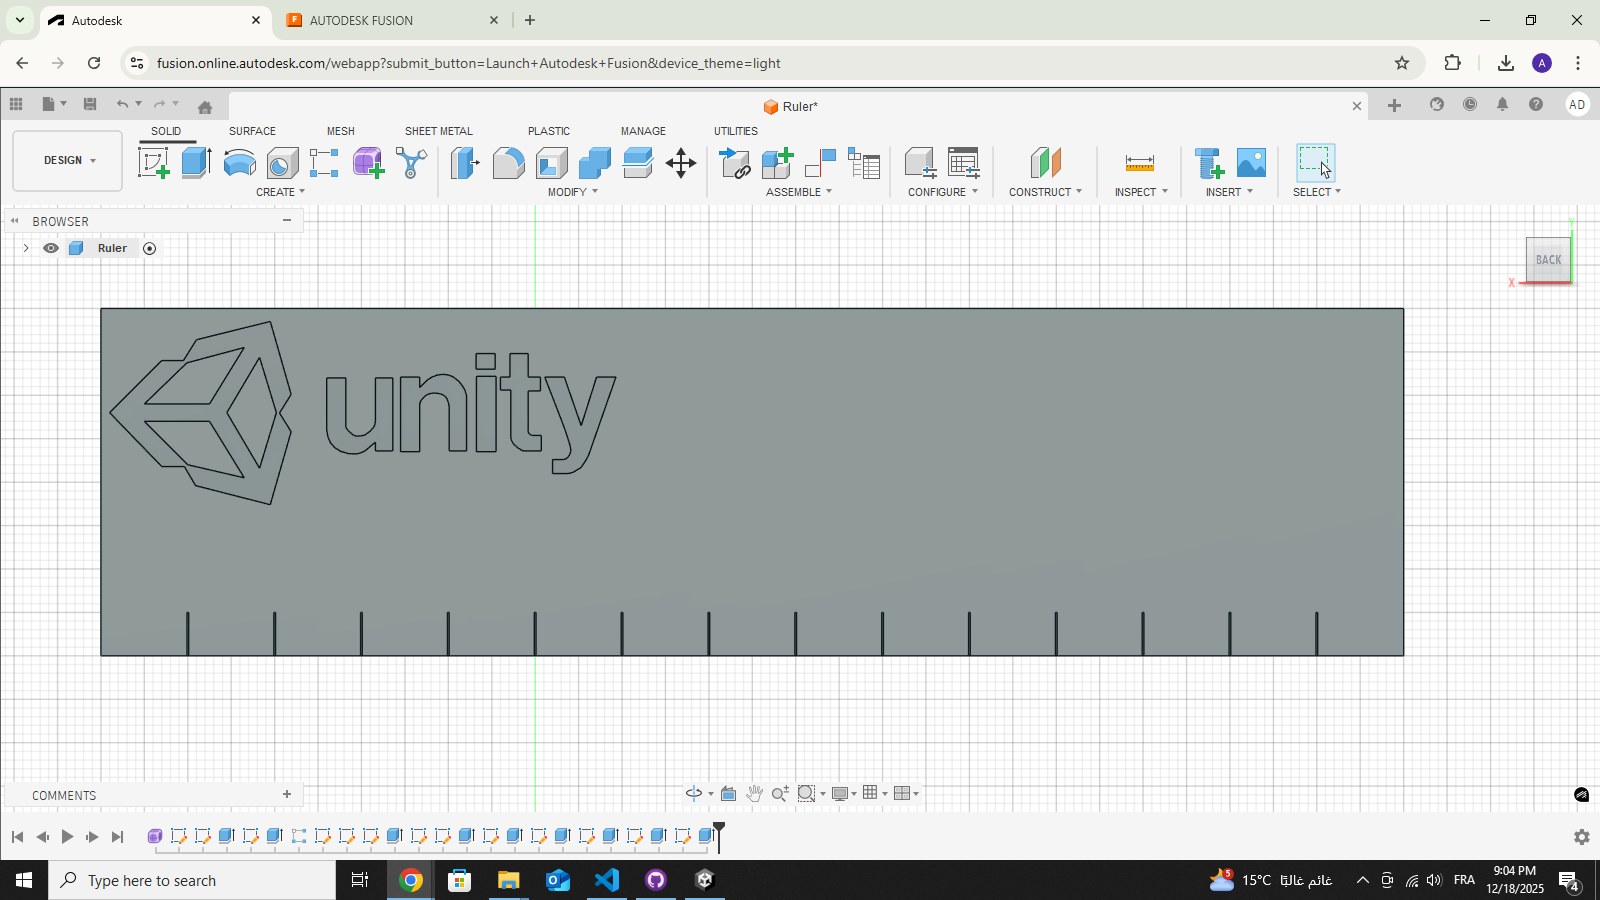Select the purple Create Form tool
Image resolution: width=1600 pixels, height=900 pixels.
368,163
